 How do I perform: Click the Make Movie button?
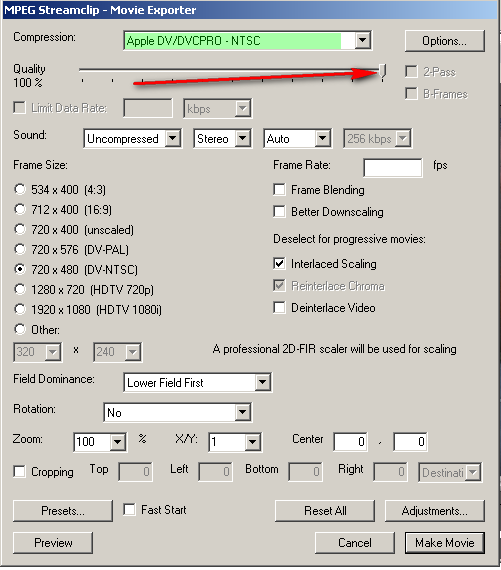pyautogui.click(x=445, y=543)
